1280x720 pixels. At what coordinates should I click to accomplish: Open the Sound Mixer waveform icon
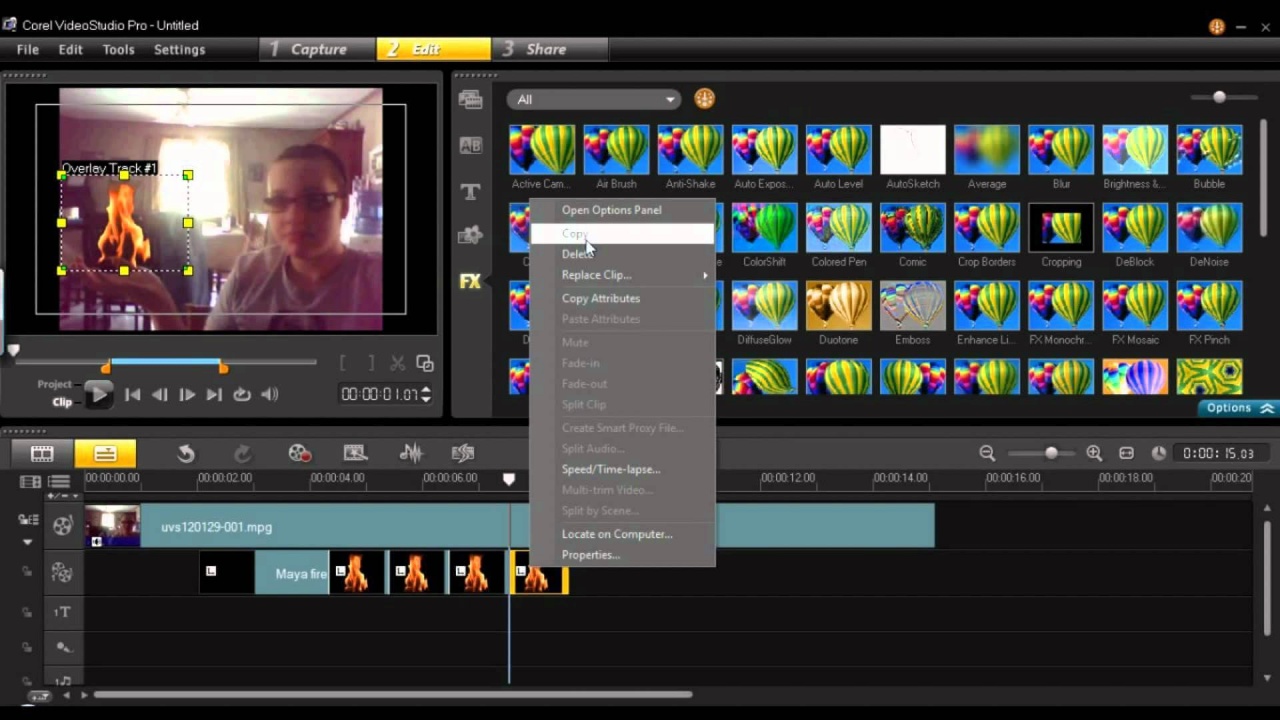pos(410,454)
